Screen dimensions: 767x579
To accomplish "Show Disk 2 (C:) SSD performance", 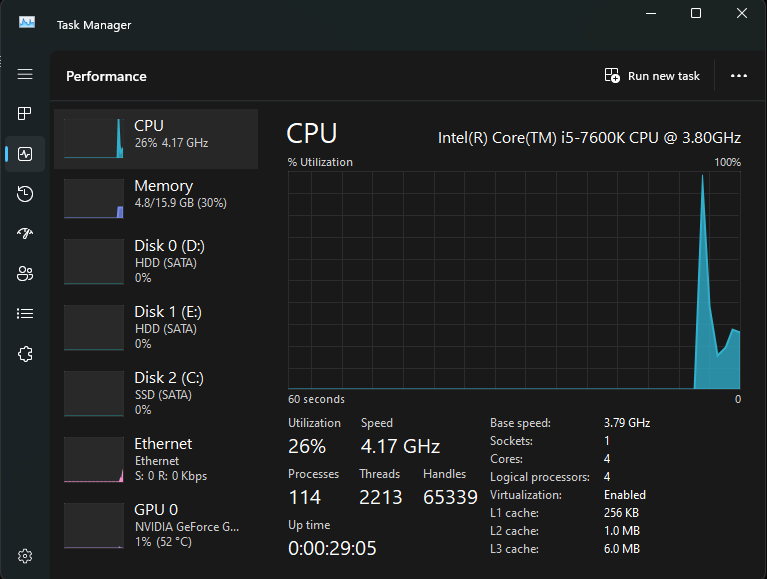I will (x=156, y=394).
